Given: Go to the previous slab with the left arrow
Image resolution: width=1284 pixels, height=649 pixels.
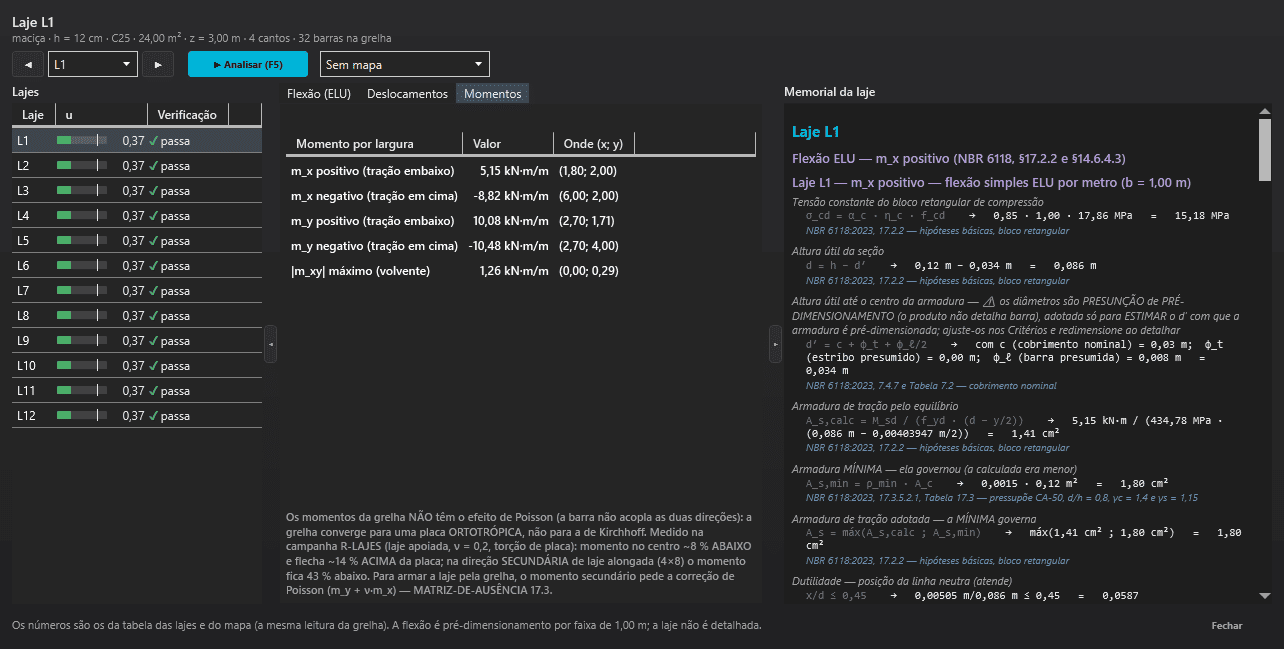Looking at the screenshot, I should (x=27, y=64).
